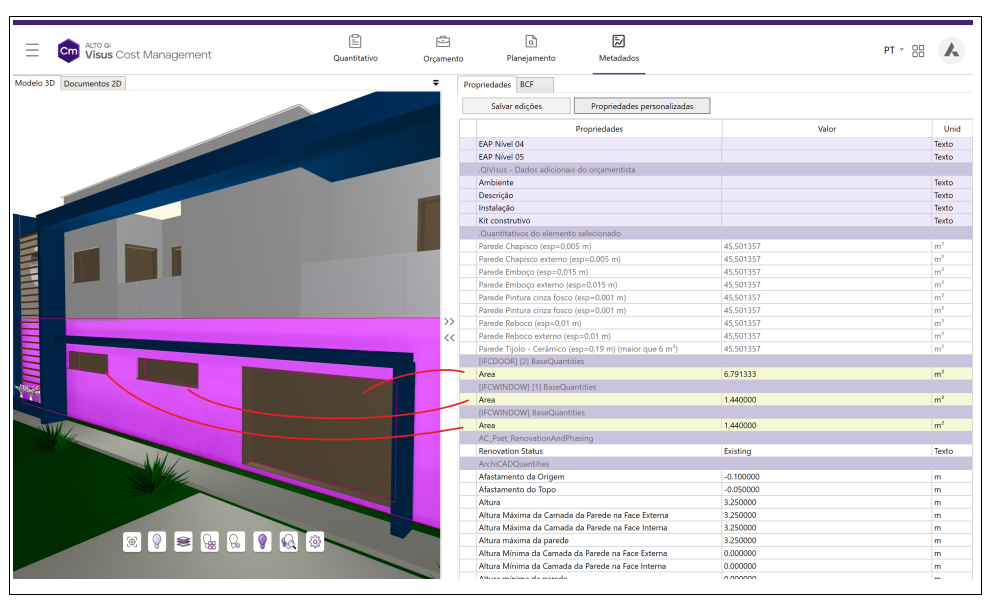Click the lightbulb with magnifier icon

tap(289, 541)
